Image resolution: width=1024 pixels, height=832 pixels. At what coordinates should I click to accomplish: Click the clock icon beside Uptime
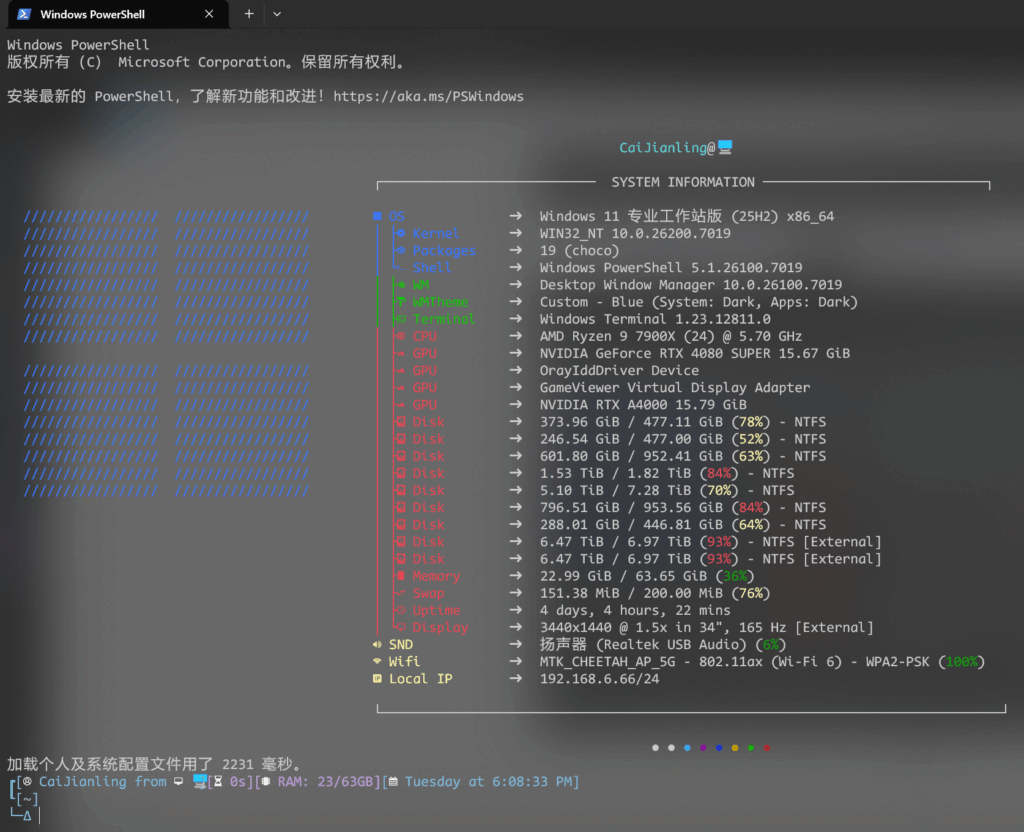(400, 611)
